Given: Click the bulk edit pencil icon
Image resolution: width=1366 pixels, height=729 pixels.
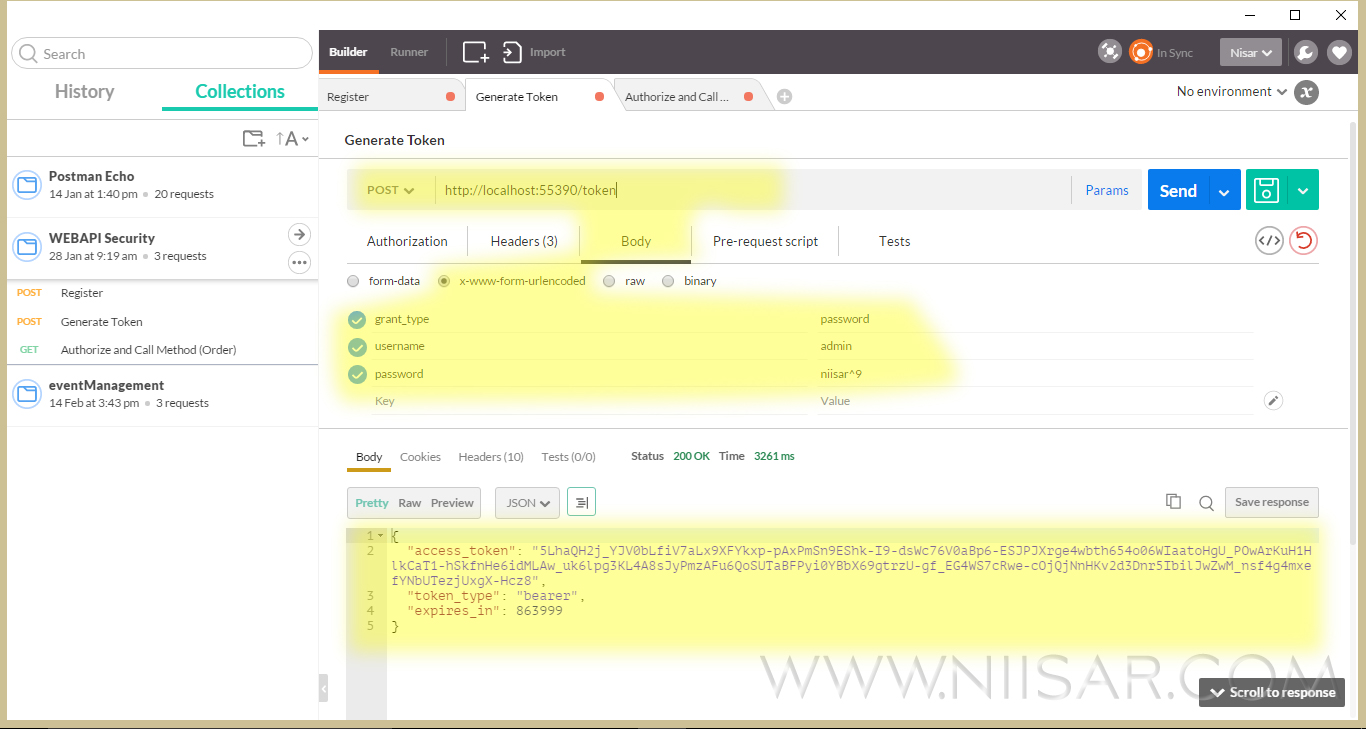Looking at the screenshot, I should pos(1273,400).
